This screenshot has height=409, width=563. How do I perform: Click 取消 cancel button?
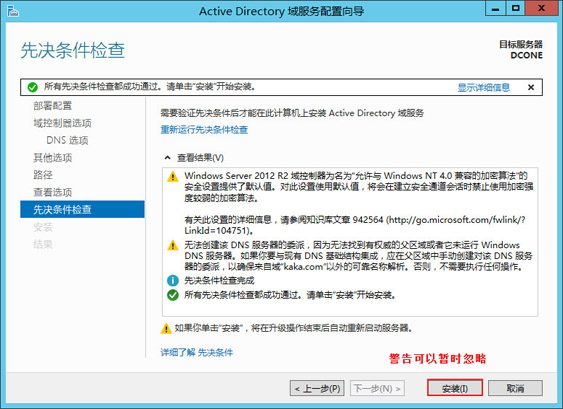pos(515,388)
